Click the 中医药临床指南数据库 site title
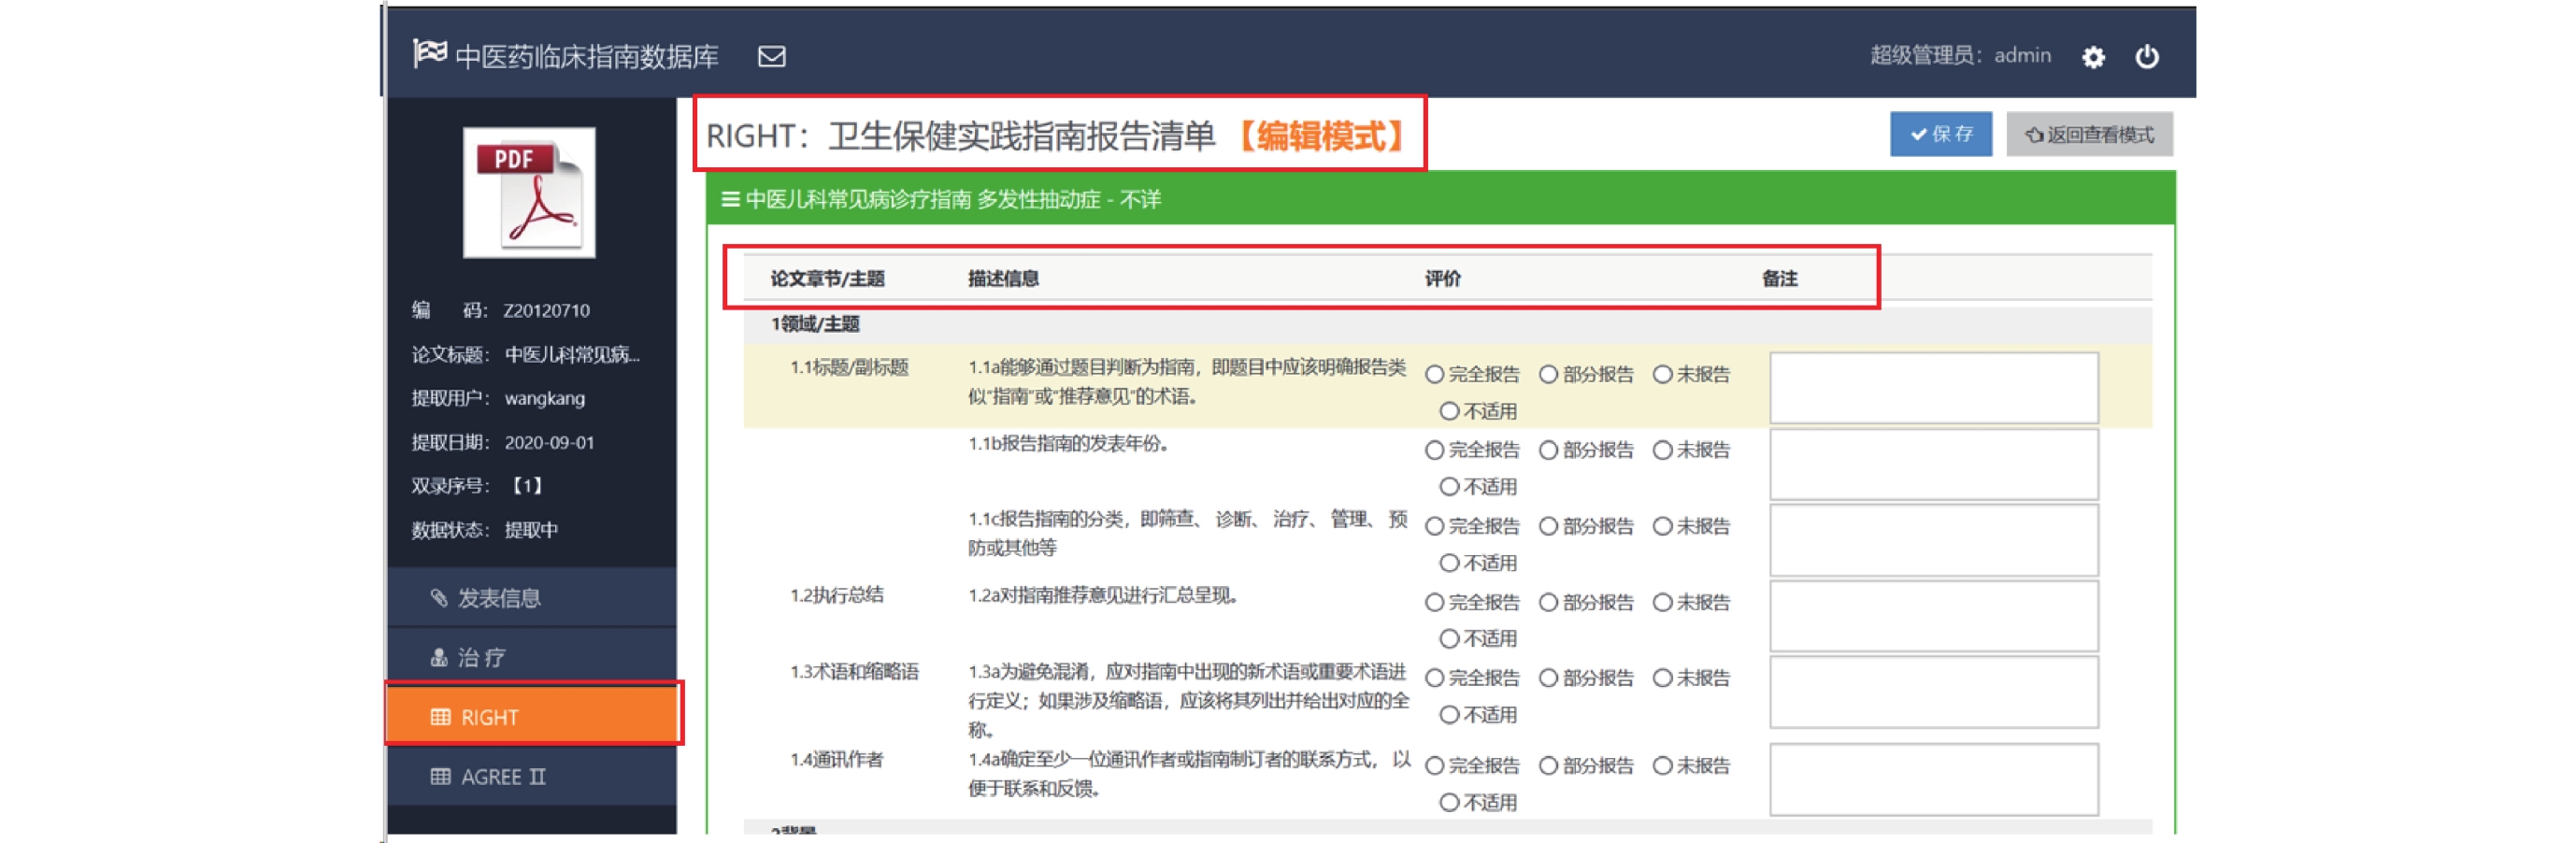2576x843 pixels. click(587, 56)
